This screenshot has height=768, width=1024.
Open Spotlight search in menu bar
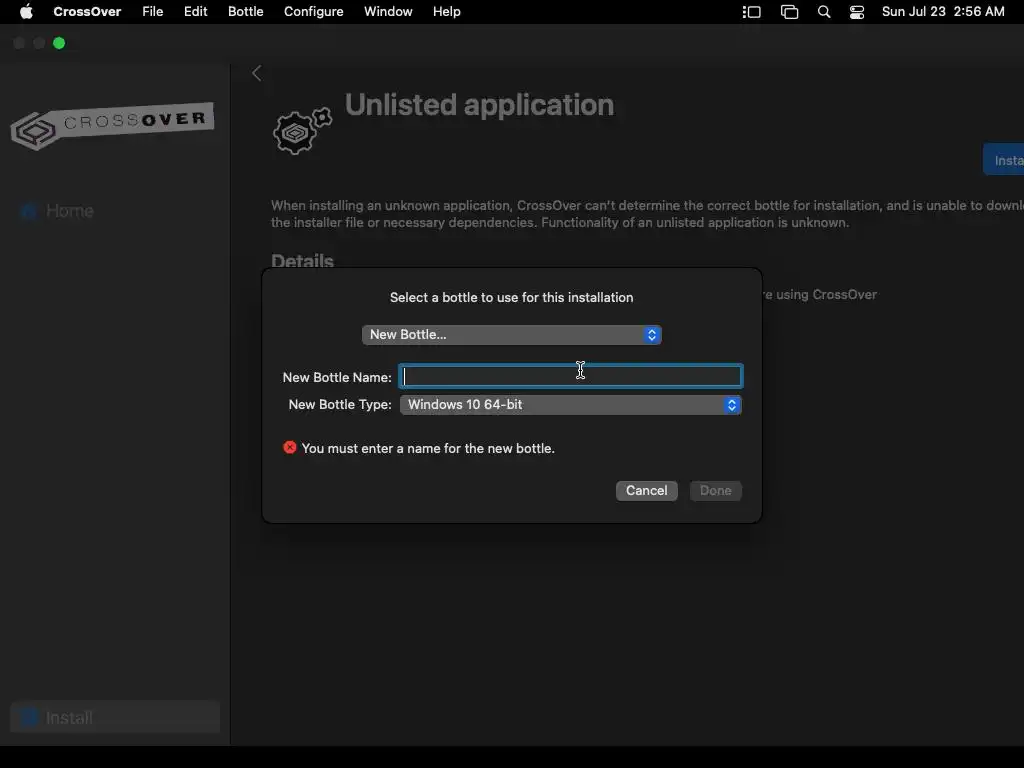(x=824, y=12)
